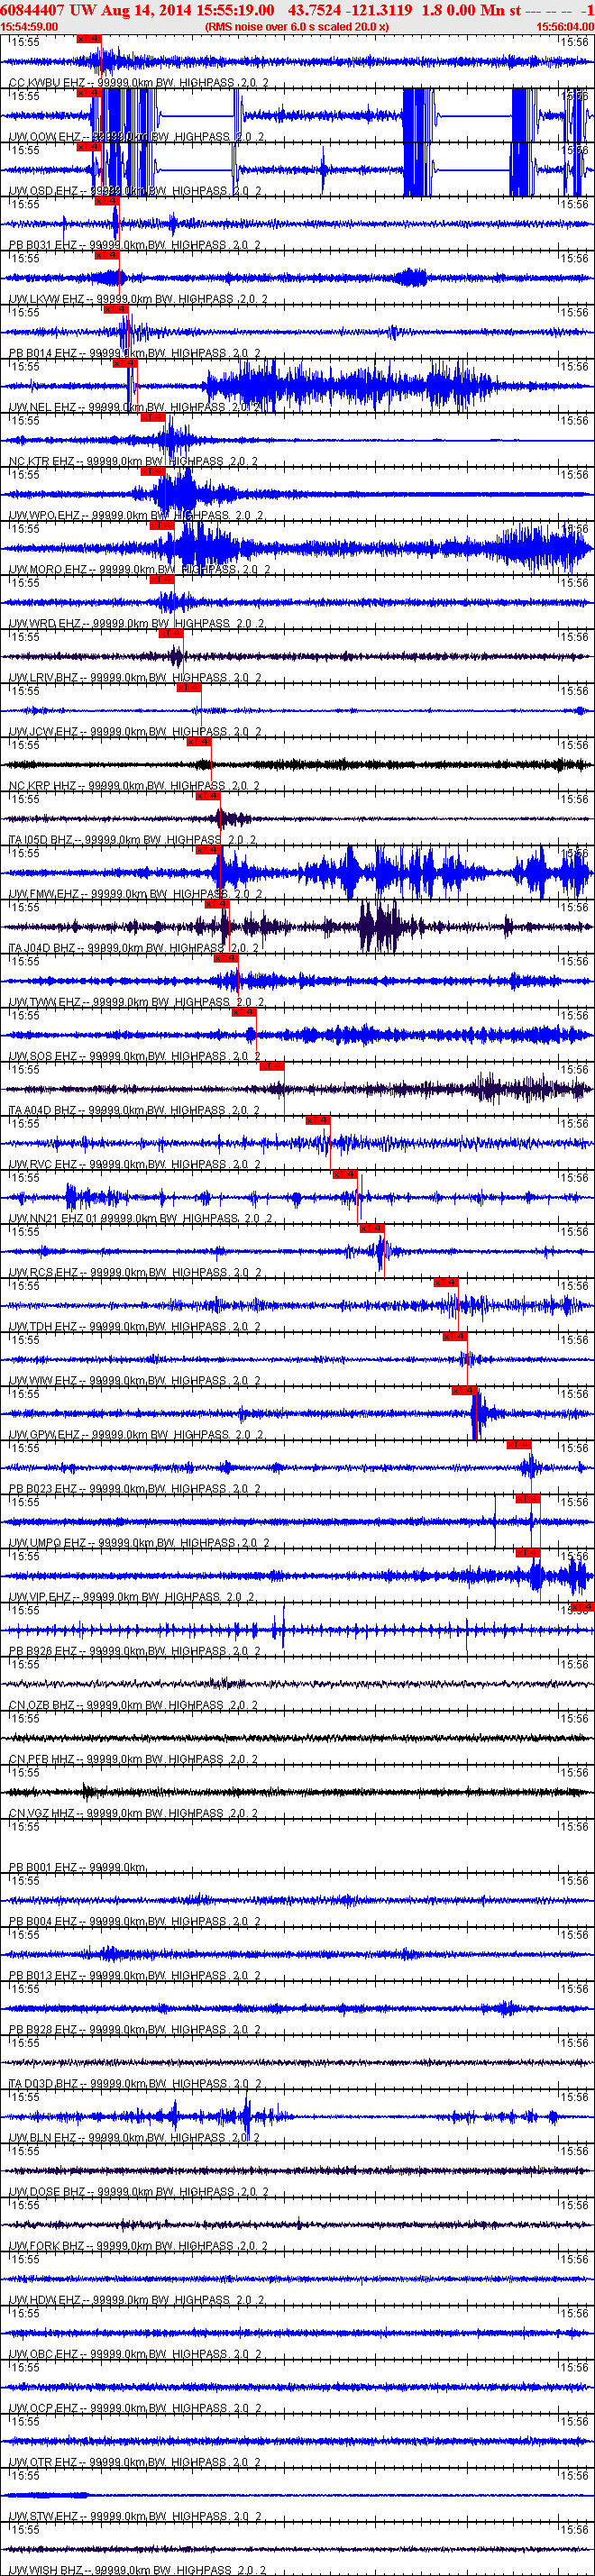This screenshot has width=595, height=2576.
Task: Select the UW.RVC EHZ station label
Action: pos(134,1164)
